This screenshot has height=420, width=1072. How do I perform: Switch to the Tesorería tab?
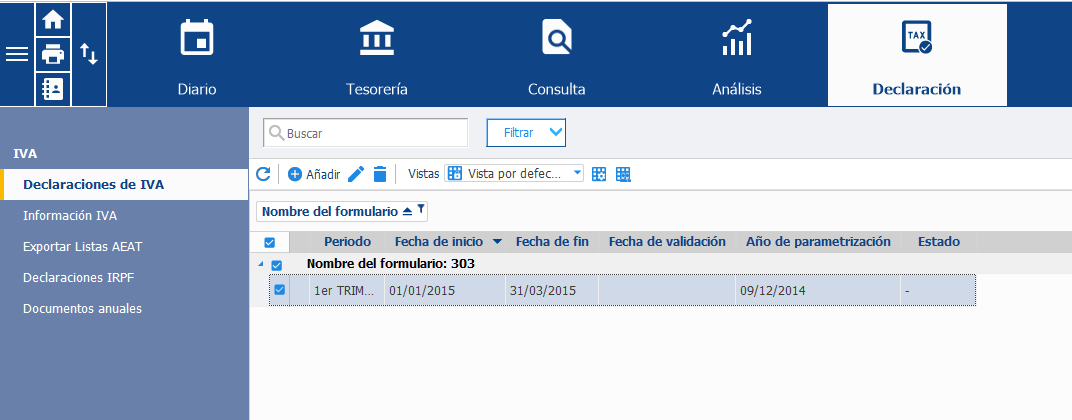(377, 55)
